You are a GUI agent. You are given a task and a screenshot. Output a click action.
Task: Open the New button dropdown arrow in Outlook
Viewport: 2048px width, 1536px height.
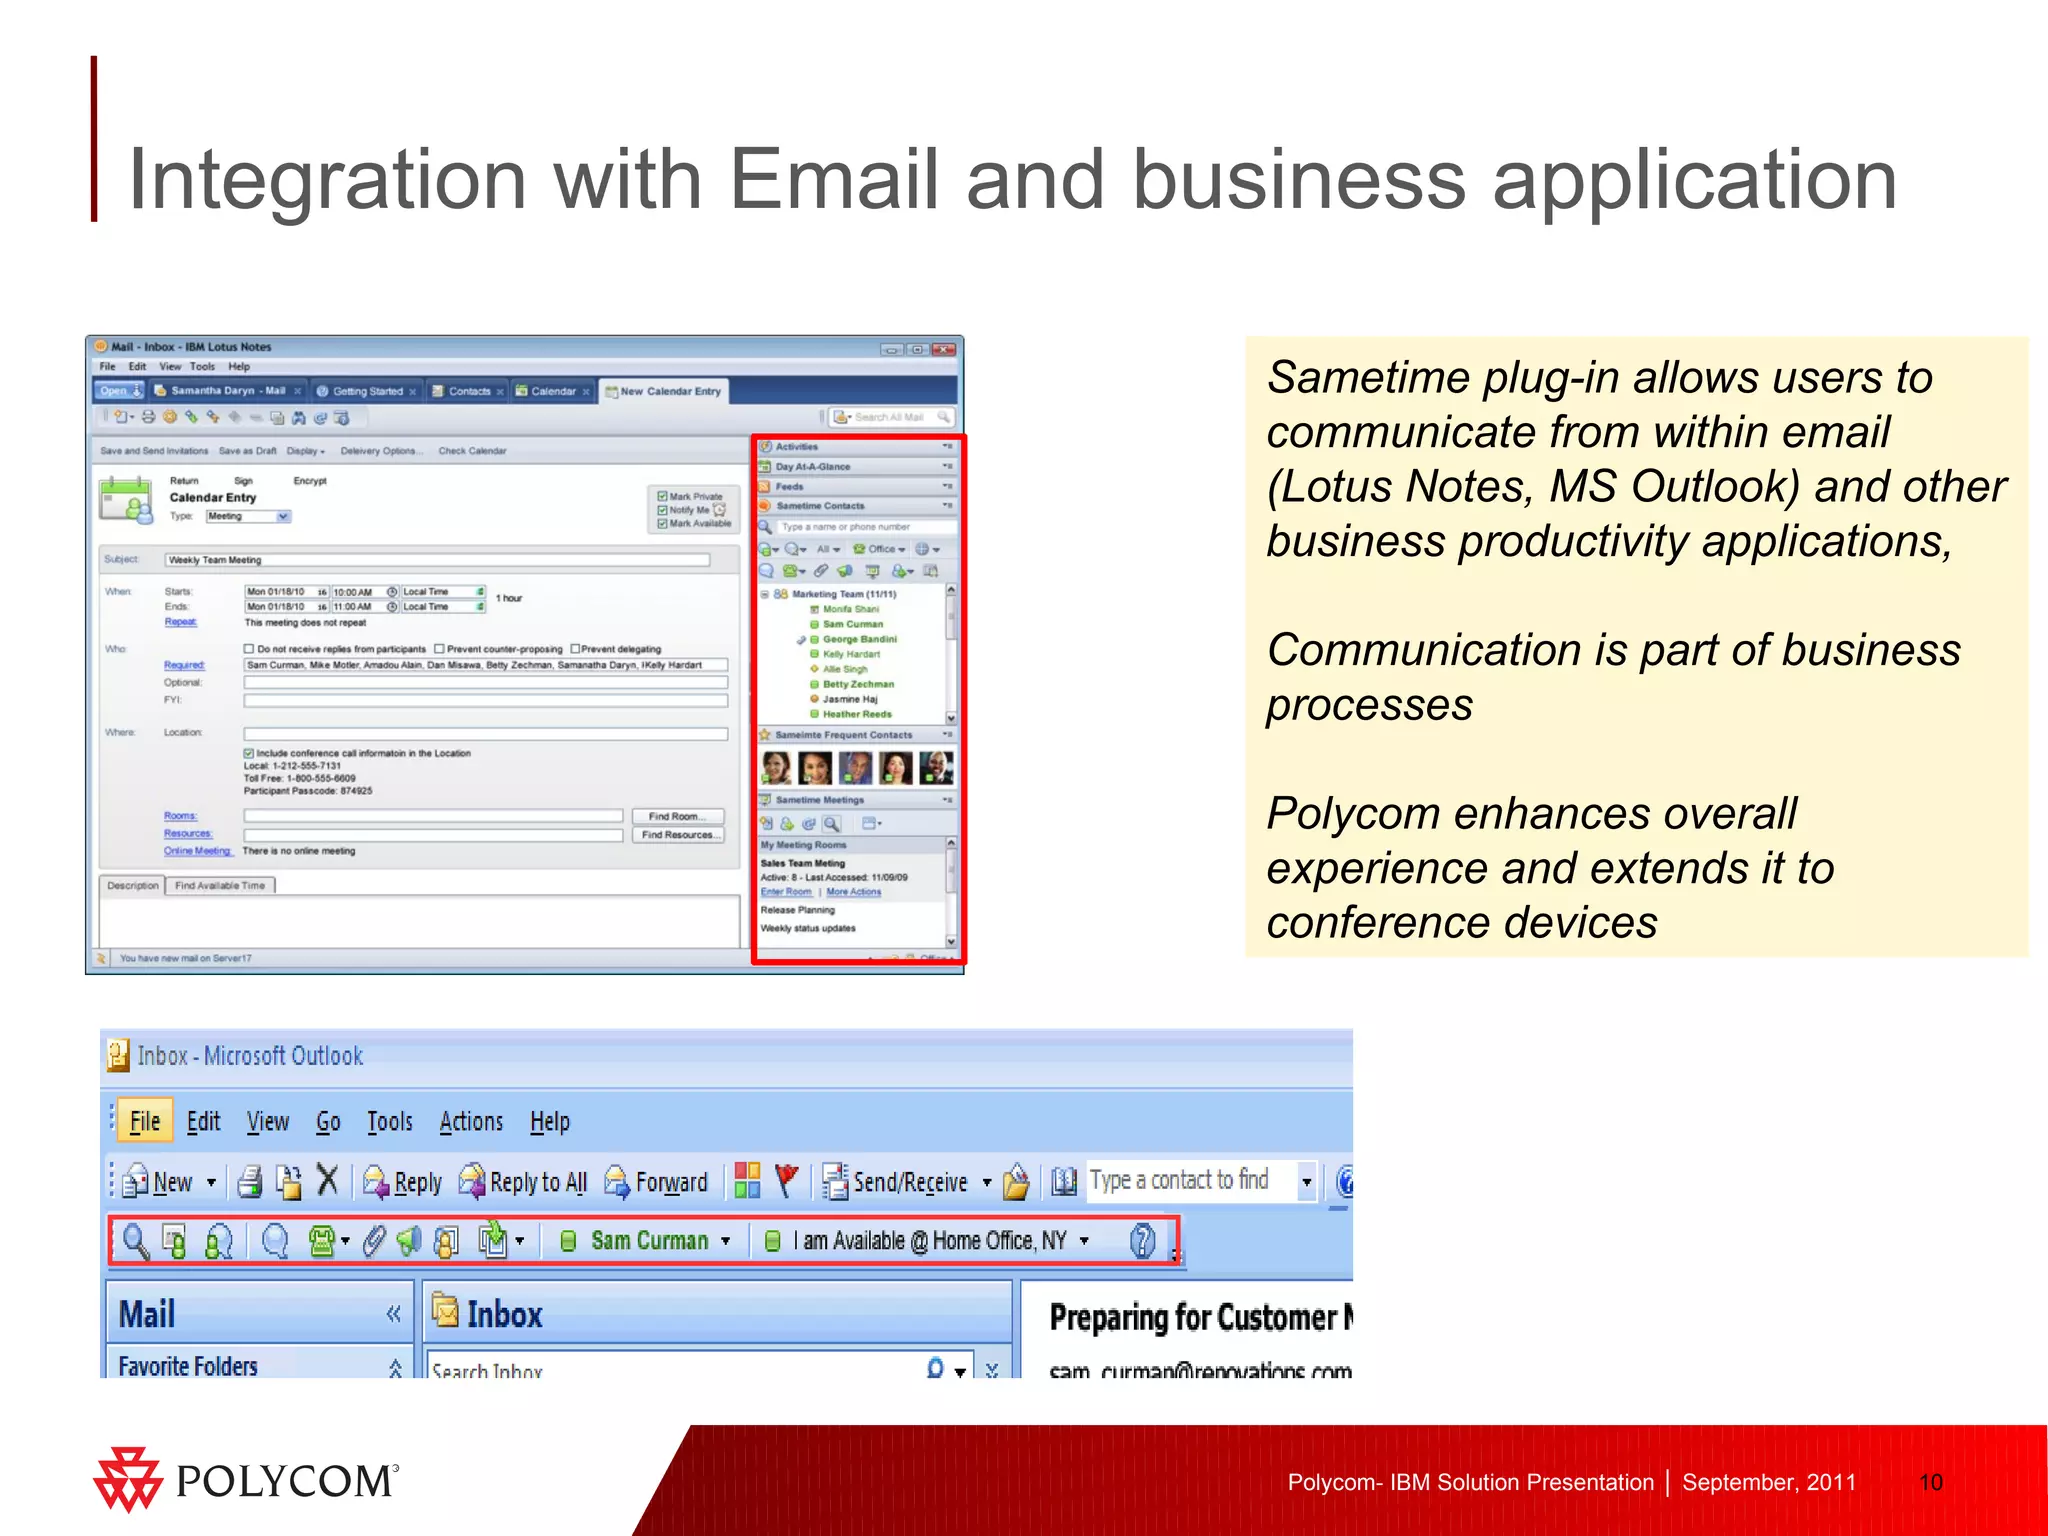click(x=211, y=1182)
